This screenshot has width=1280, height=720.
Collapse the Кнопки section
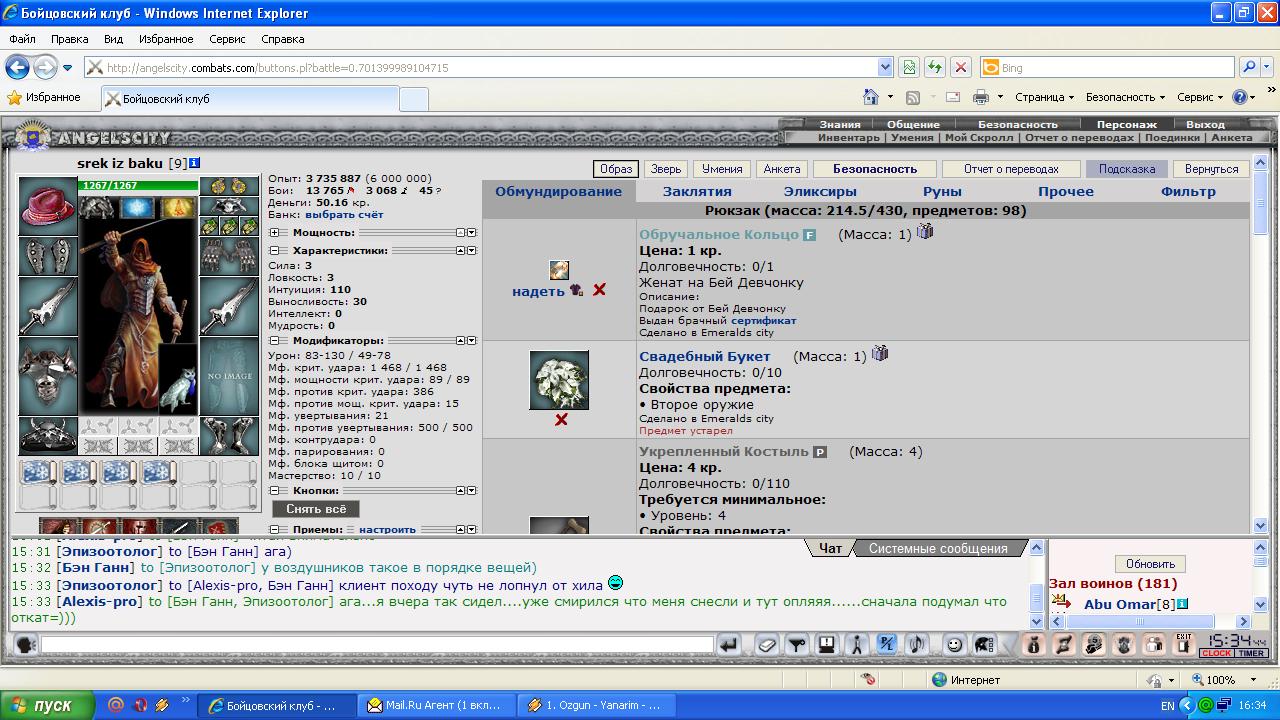[274, 491]
